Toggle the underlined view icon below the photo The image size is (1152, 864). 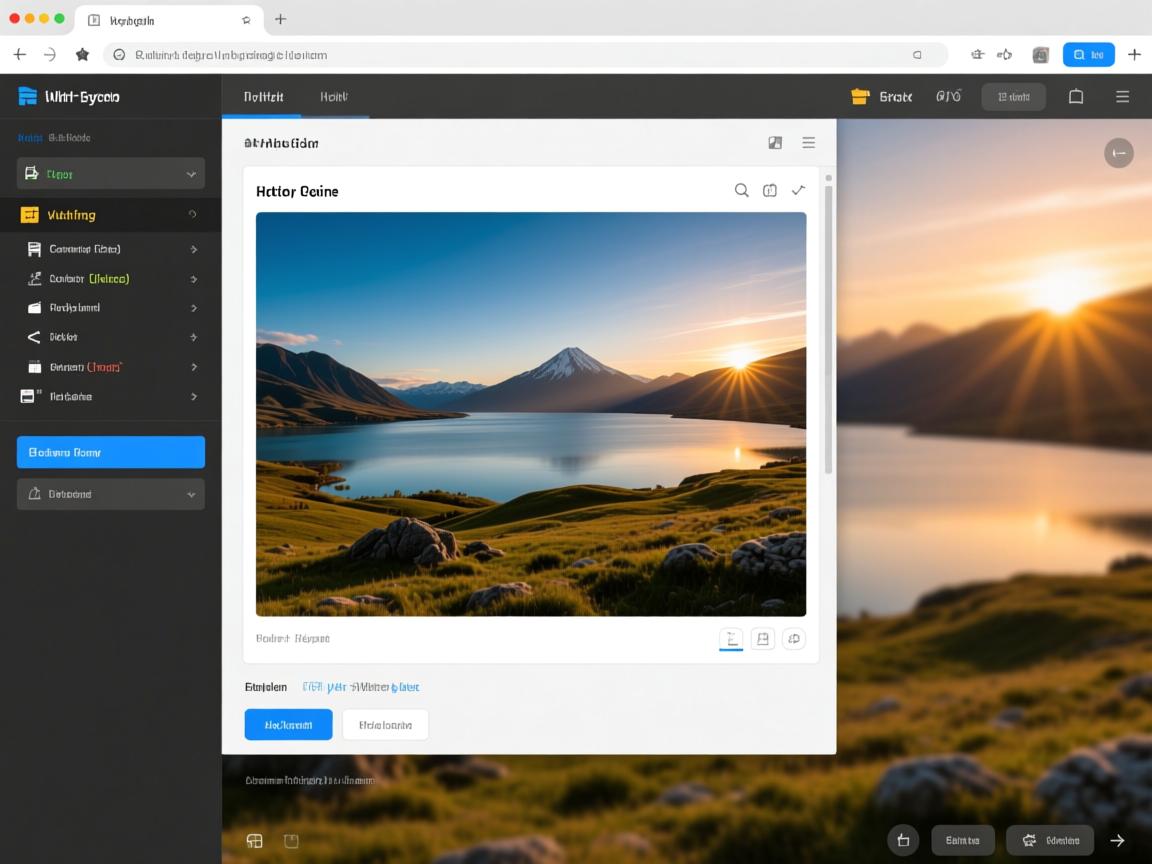point(731,639)
